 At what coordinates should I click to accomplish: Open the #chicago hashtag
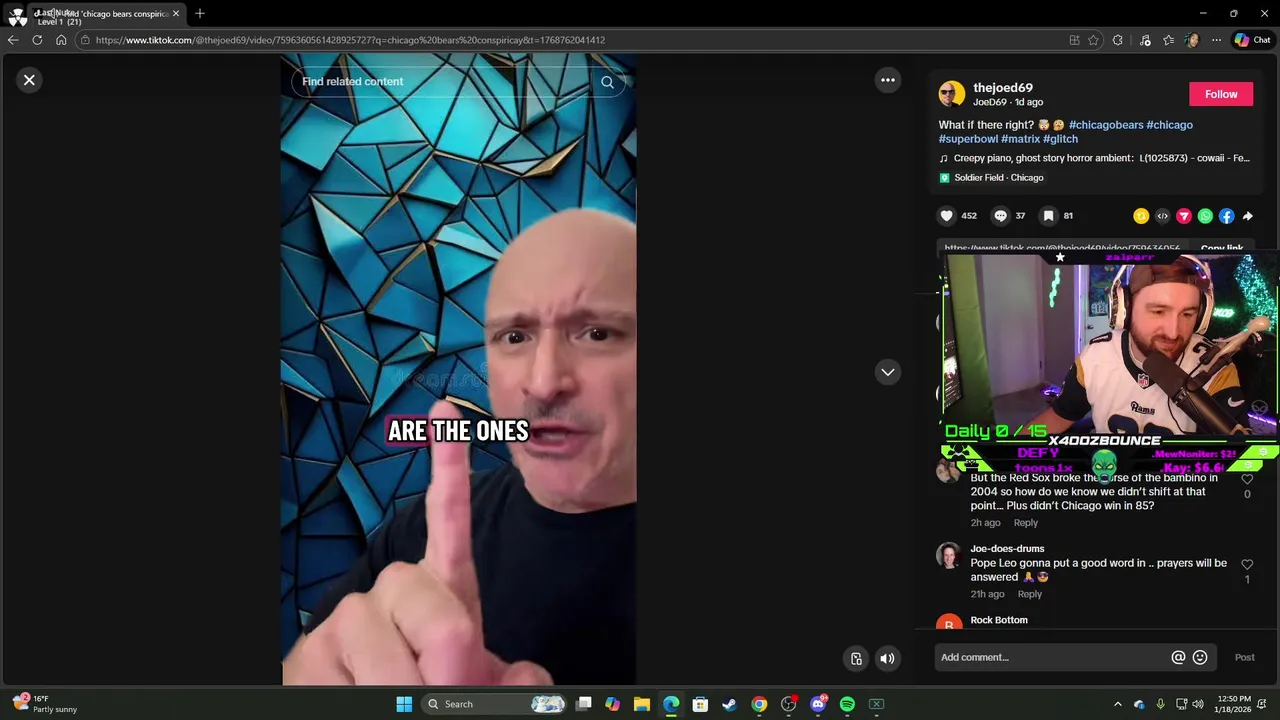[1170, 125]
